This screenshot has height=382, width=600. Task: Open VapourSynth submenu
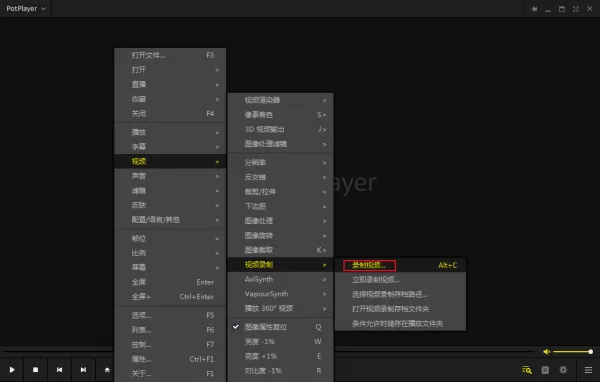pyautogui.click(x=280, y=294)
